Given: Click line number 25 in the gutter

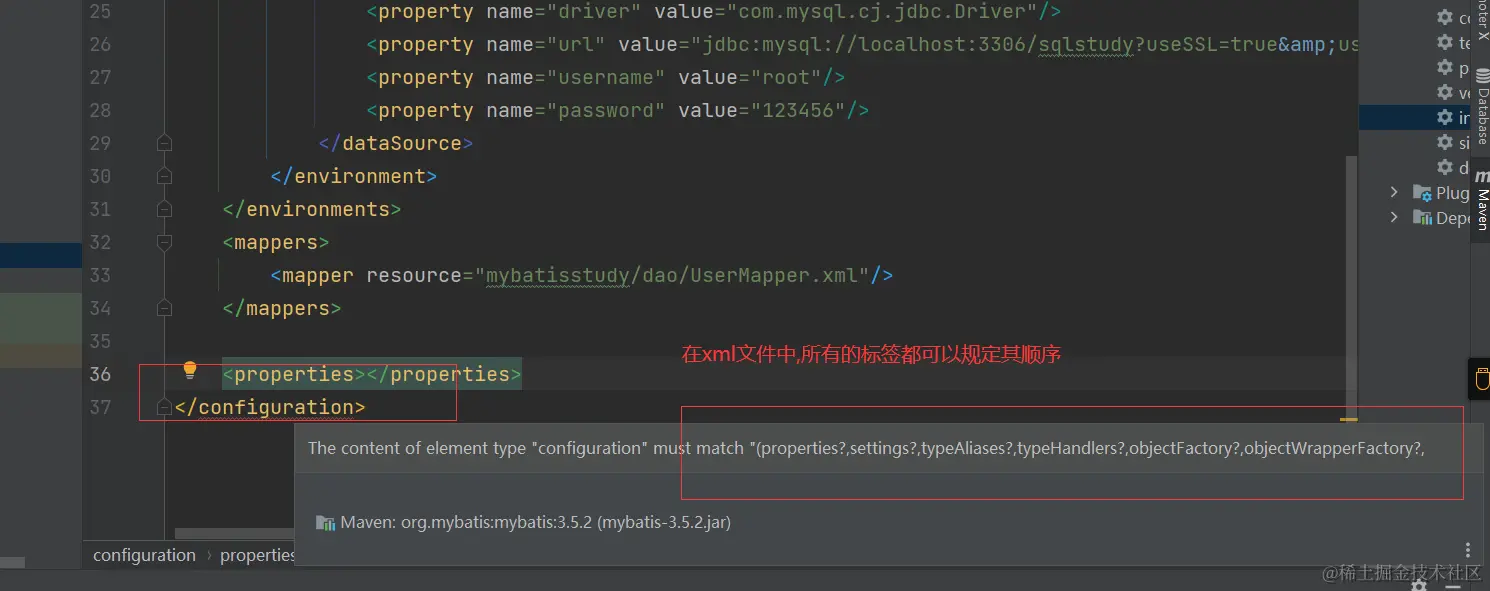Looking at the screenshot, I should 100,12.
